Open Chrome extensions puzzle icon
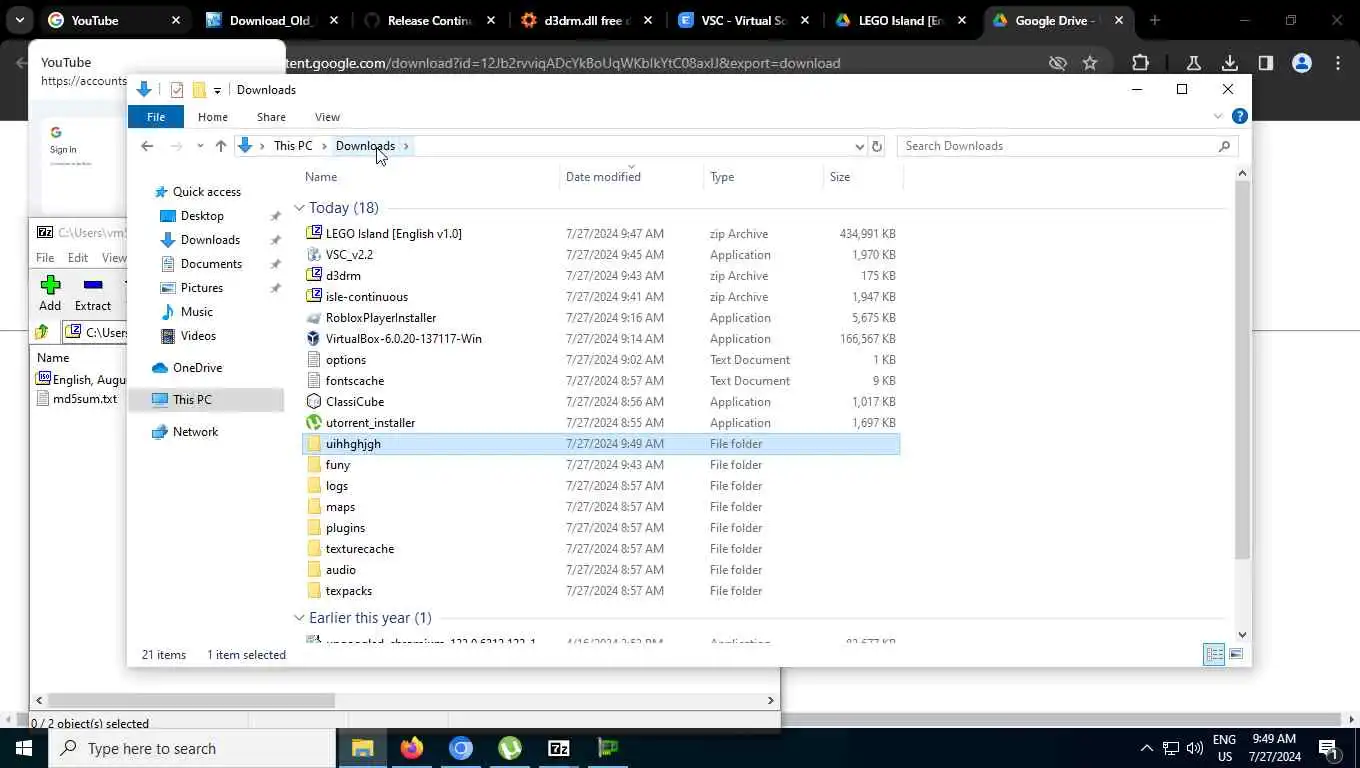This screenshot has height=768, width=1360. (1140, 63)
